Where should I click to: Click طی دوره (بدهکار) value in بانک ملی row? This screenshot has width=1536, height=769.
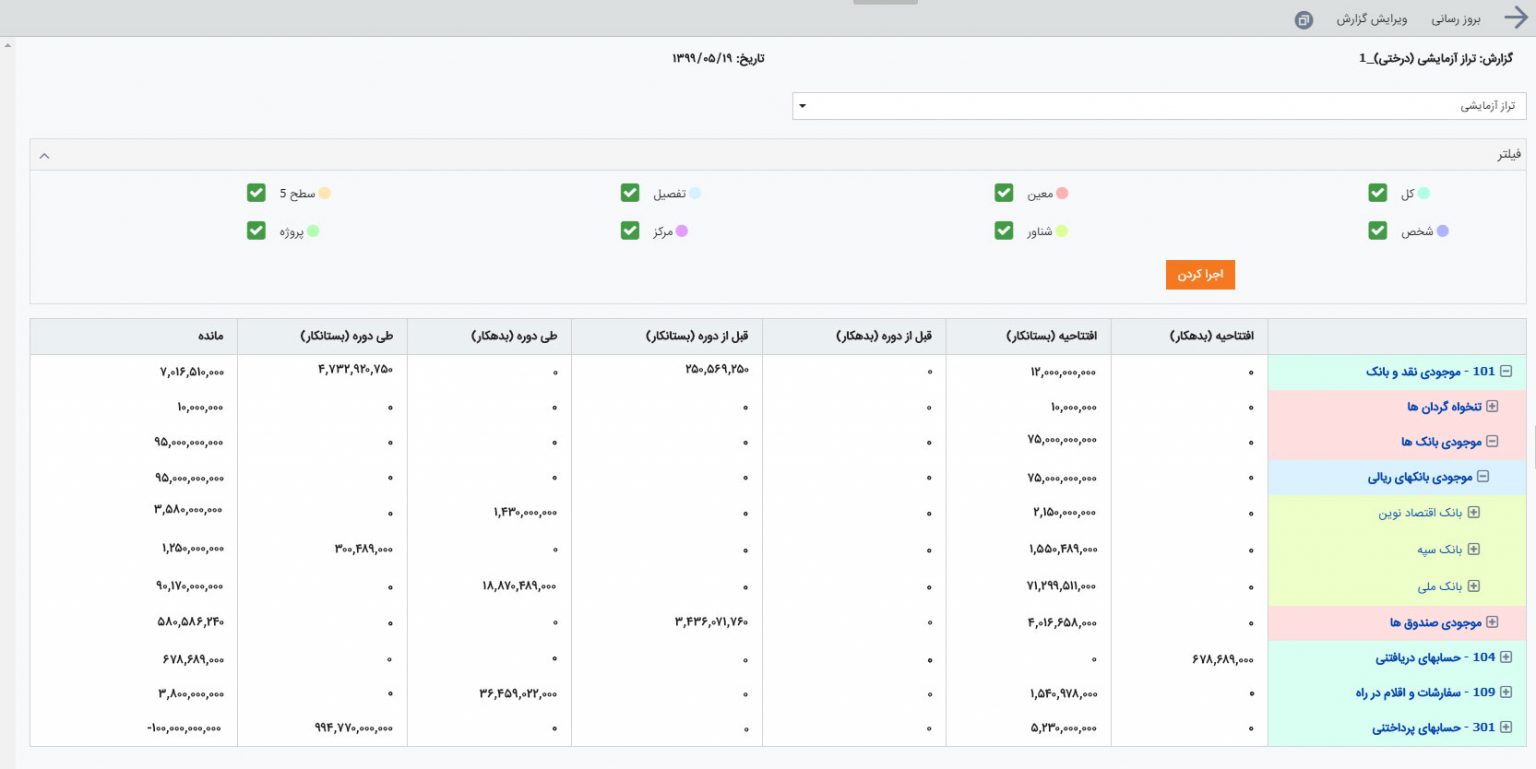pyautogui.click(x=519, y=586)
